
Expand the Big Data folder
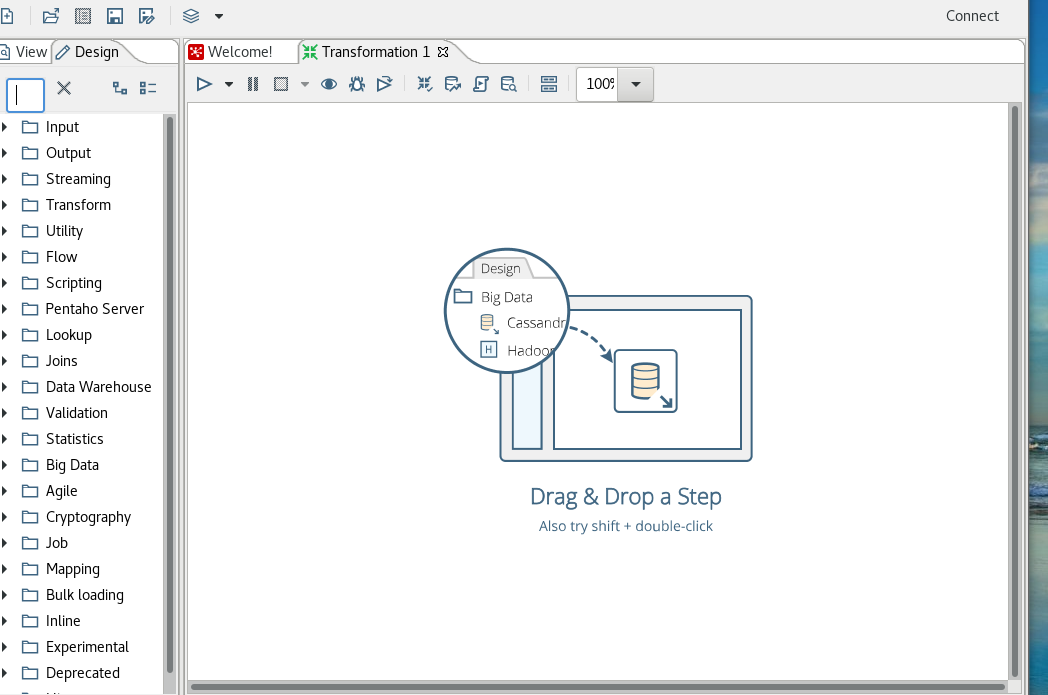(x=5, y=465)
